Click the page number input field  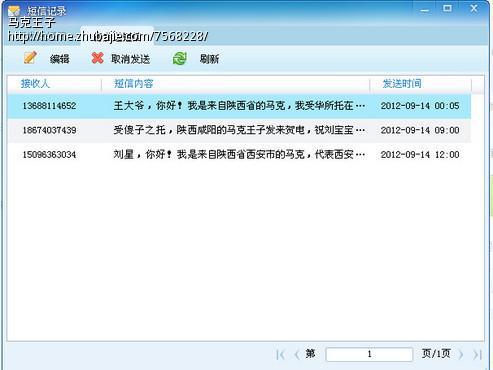point(369,354)
